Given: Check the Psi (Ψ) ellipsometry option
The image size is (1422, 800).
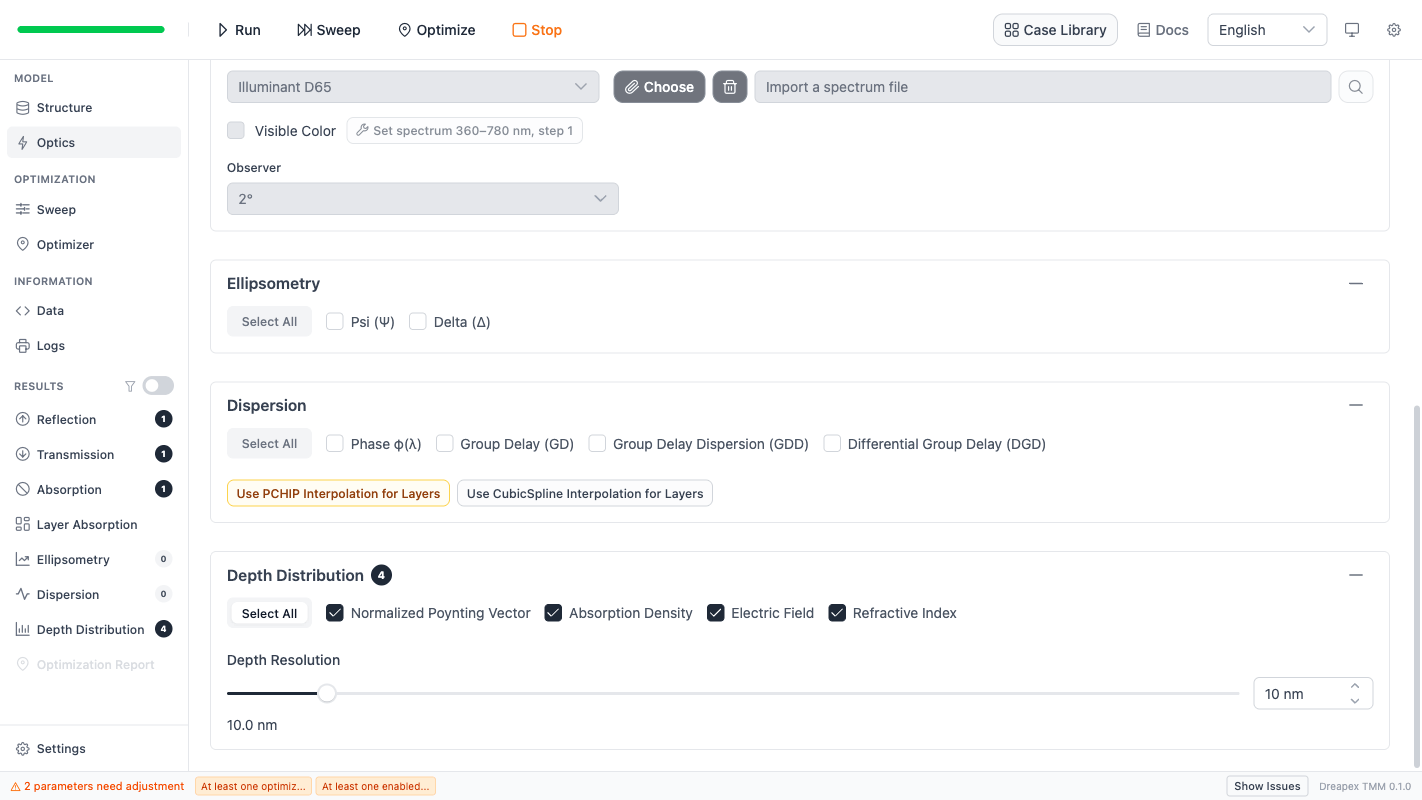Looking at the screenshot, I should pos(335,322).
